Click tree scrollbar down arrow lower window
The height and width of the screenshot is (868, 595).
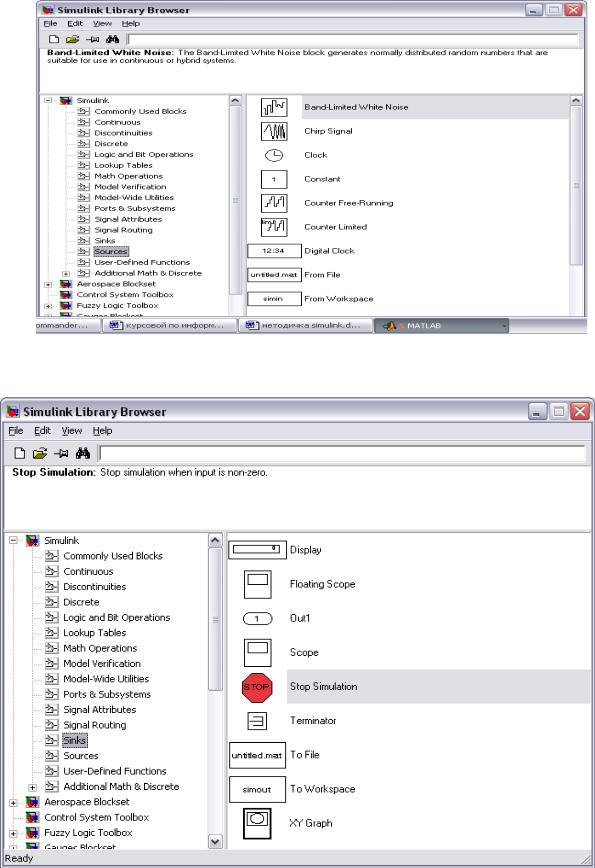coord(215,841)
